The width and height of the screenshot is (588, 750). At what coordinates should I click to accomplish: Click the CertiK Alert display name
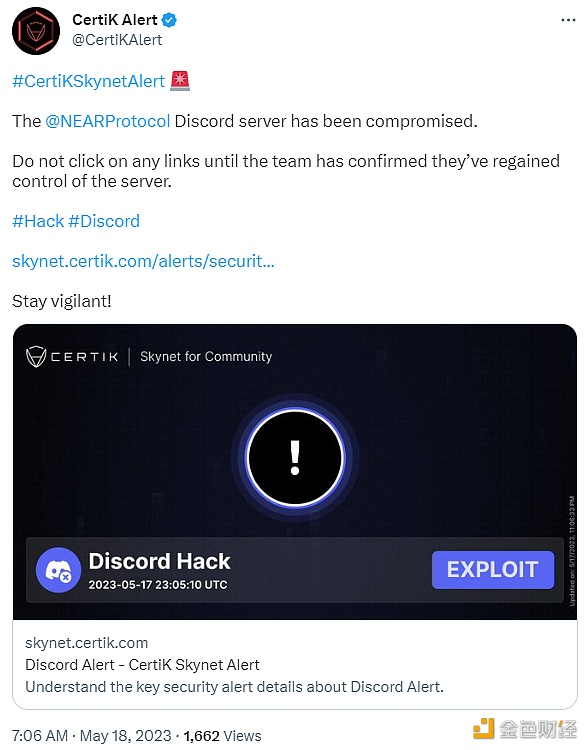tap(115, 20)
